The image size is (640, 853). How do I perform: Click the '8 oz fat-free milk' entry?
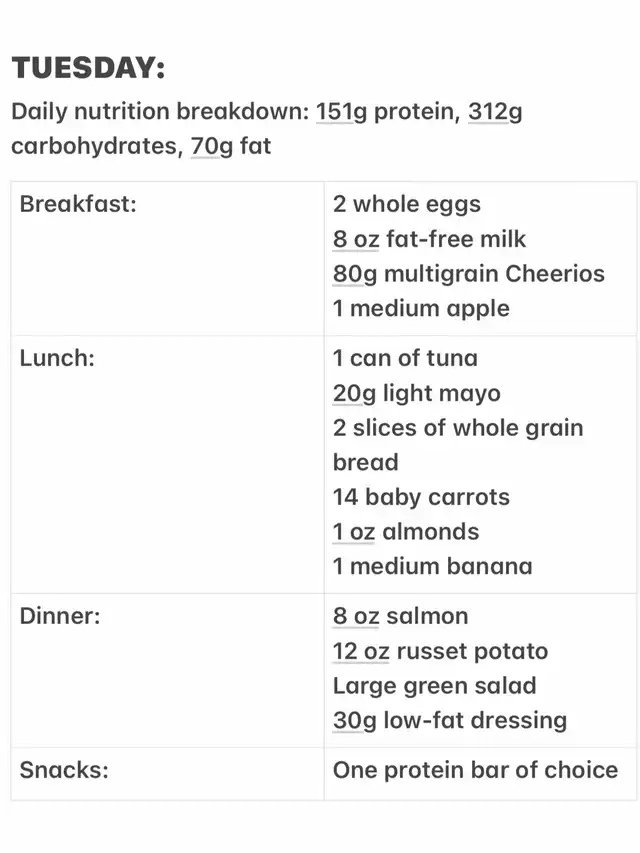pyautogui.click(x=429, y=239)
